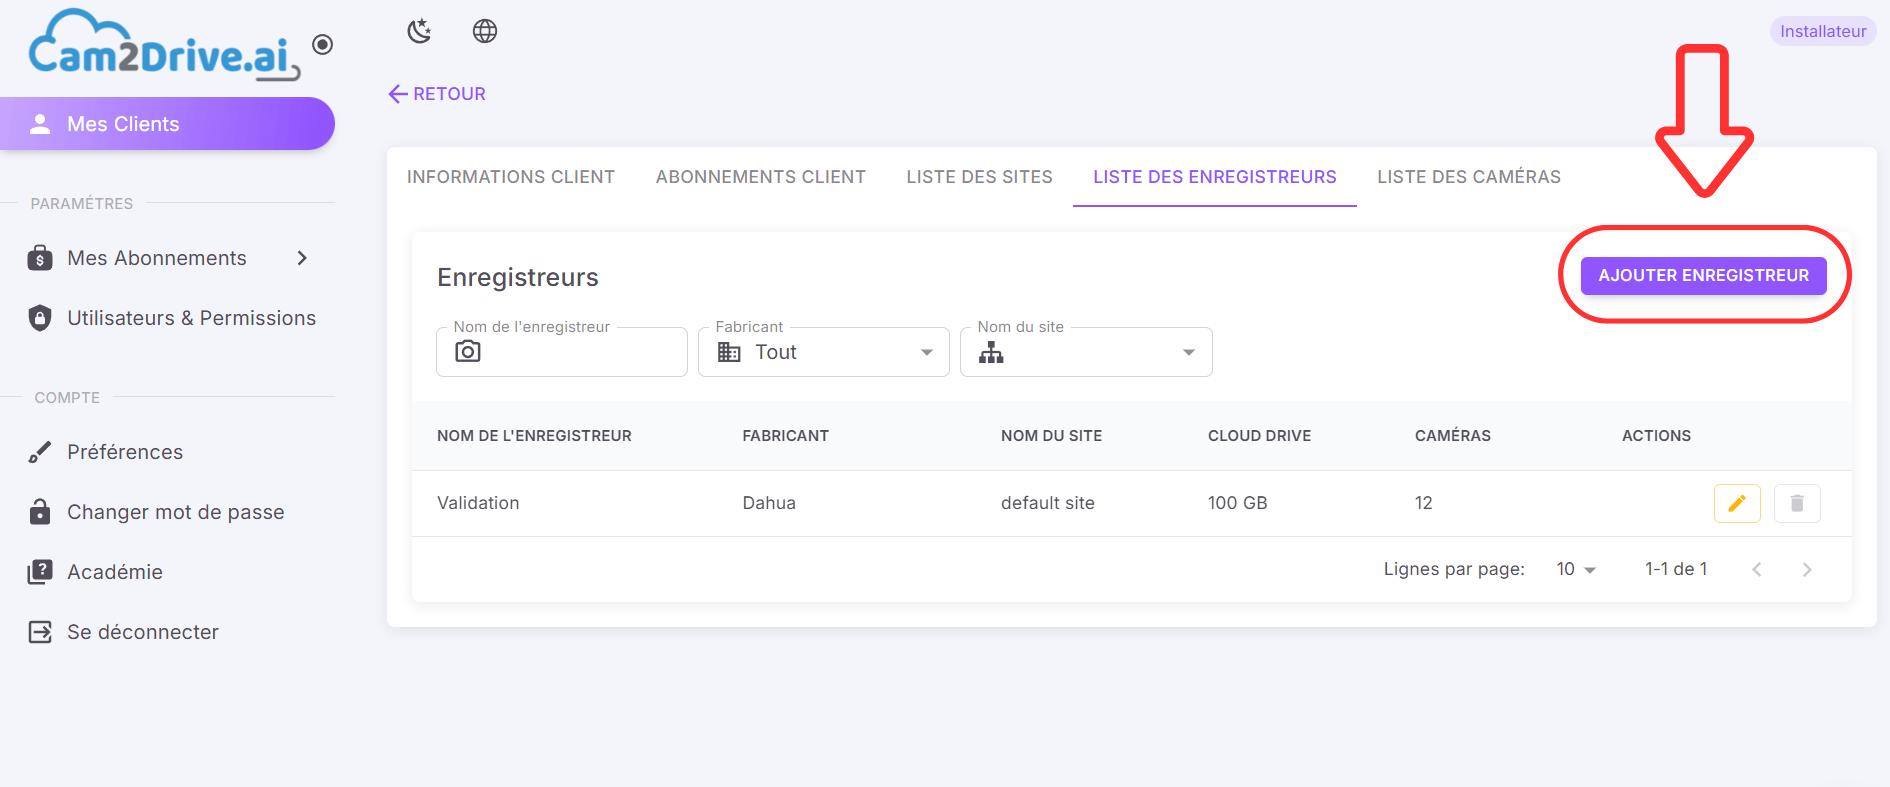Expand the Mes Abonnements chevron
1890x787 pixels.
[x=302, y=258]
